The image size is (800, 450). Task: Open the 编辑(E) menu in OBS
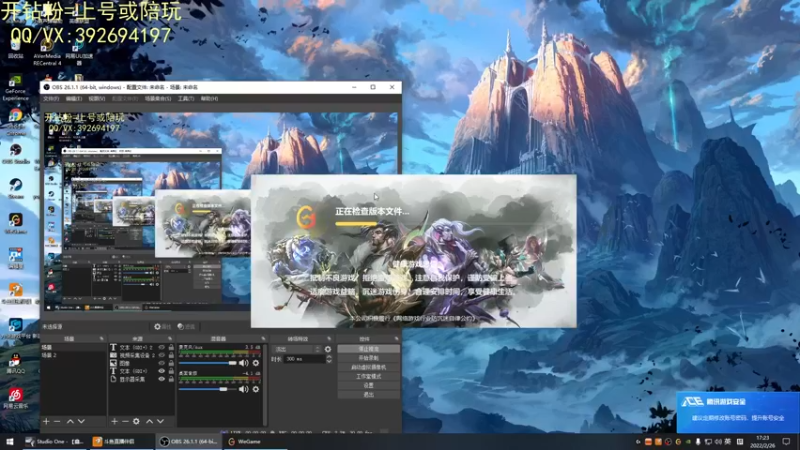(x=73, y=98)
